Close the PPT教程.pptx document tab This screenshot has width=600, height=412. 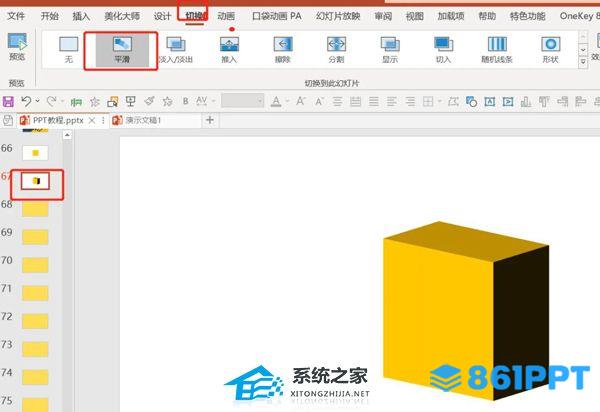pyautogui.click(x=92, y=120)
